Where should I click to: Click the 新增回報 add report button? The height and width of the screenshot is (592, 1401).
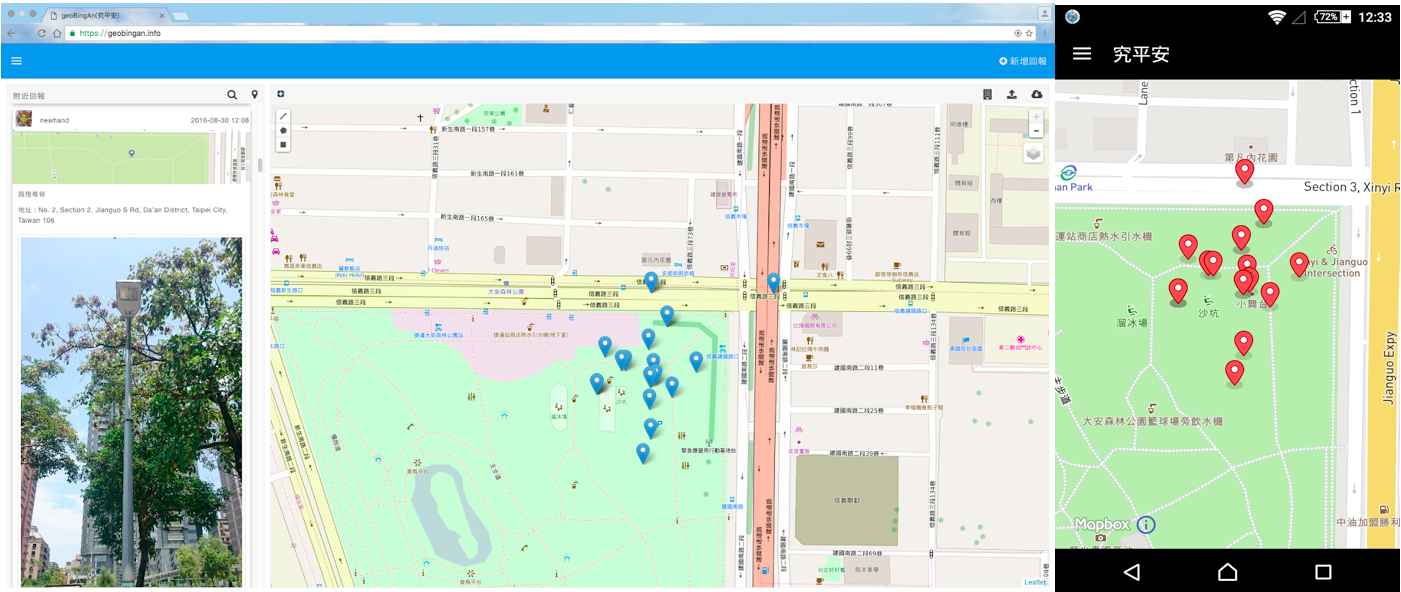tap(1023, 61)
